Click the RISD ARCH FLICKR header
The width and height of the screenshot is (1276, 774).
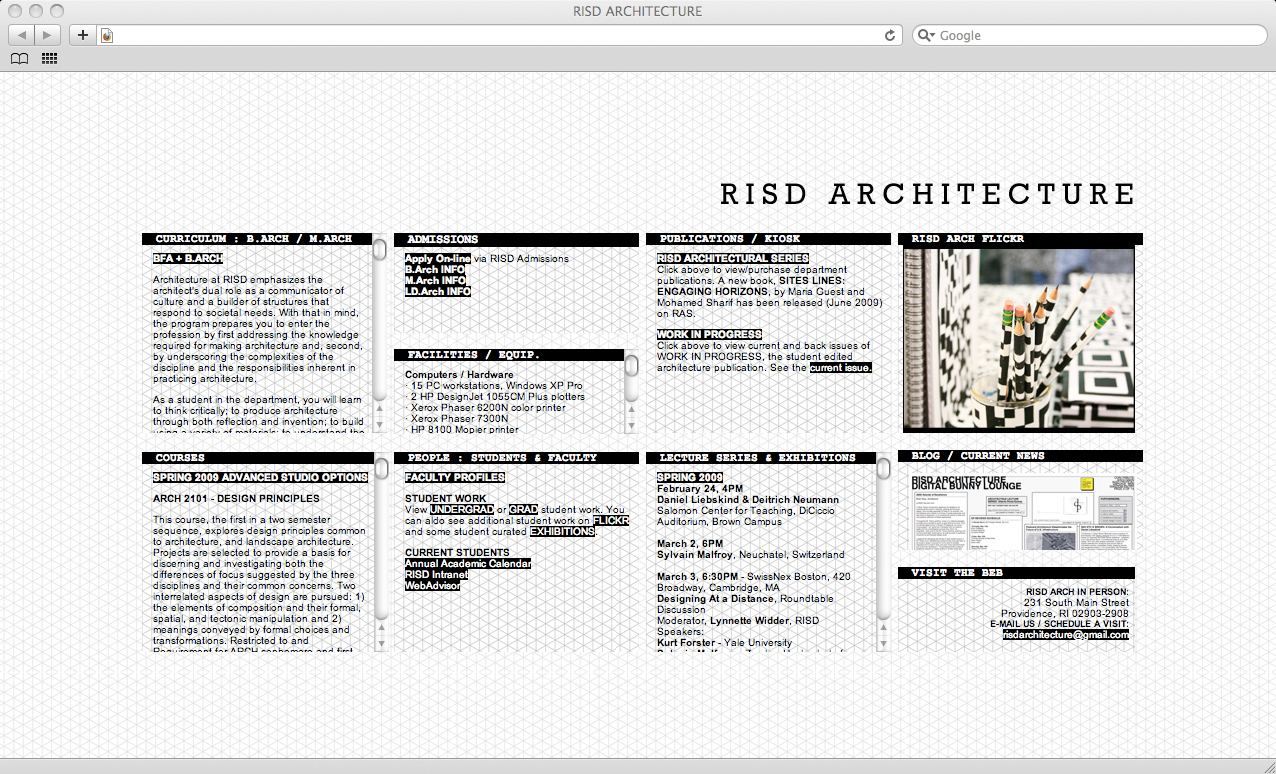tap(1020, 239)
